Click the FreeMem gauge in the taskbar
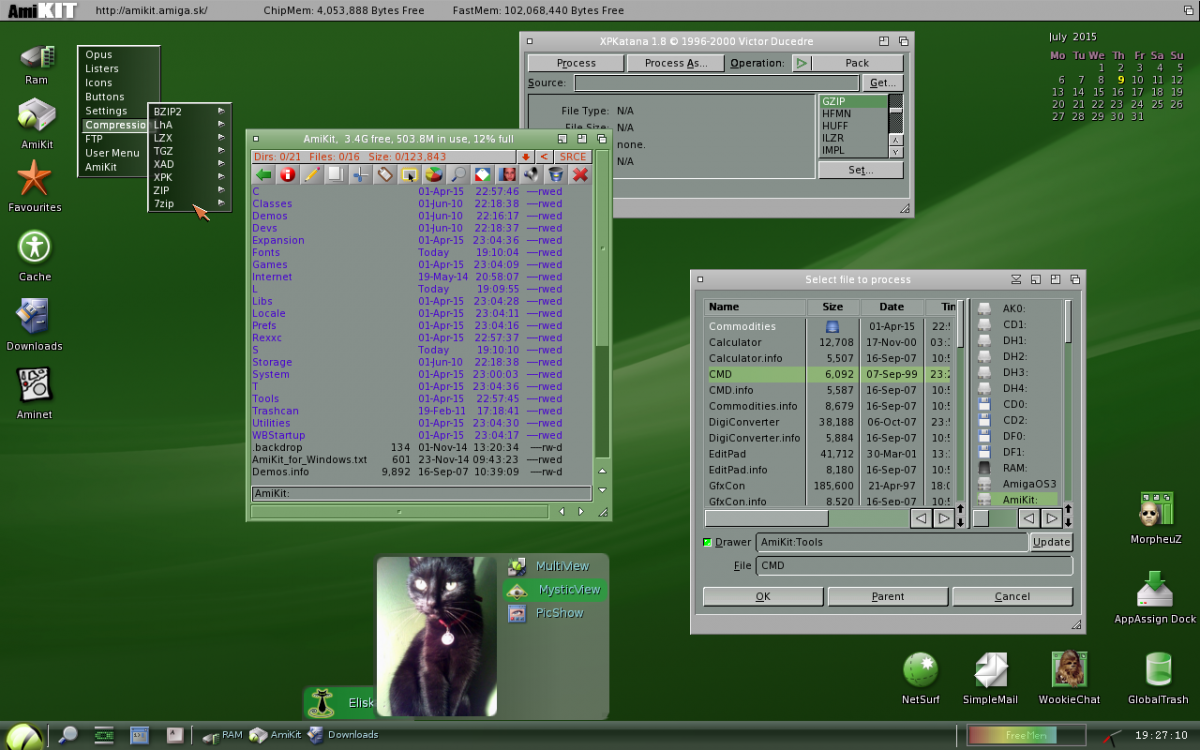1200x750 pixels. pyautogui.click(x=1026, y=735)
